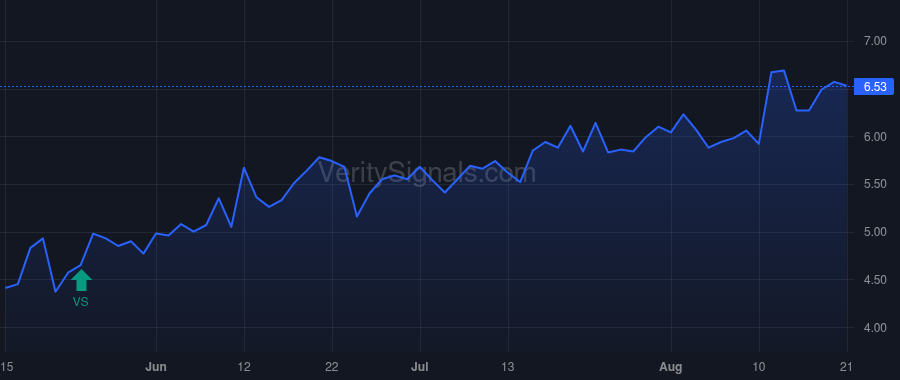Image resolution: width=900 pixels, height=380 pixels.
Task: Click the 7.00 price axis label
Action: pyautogui.click(x=875, y=41)
